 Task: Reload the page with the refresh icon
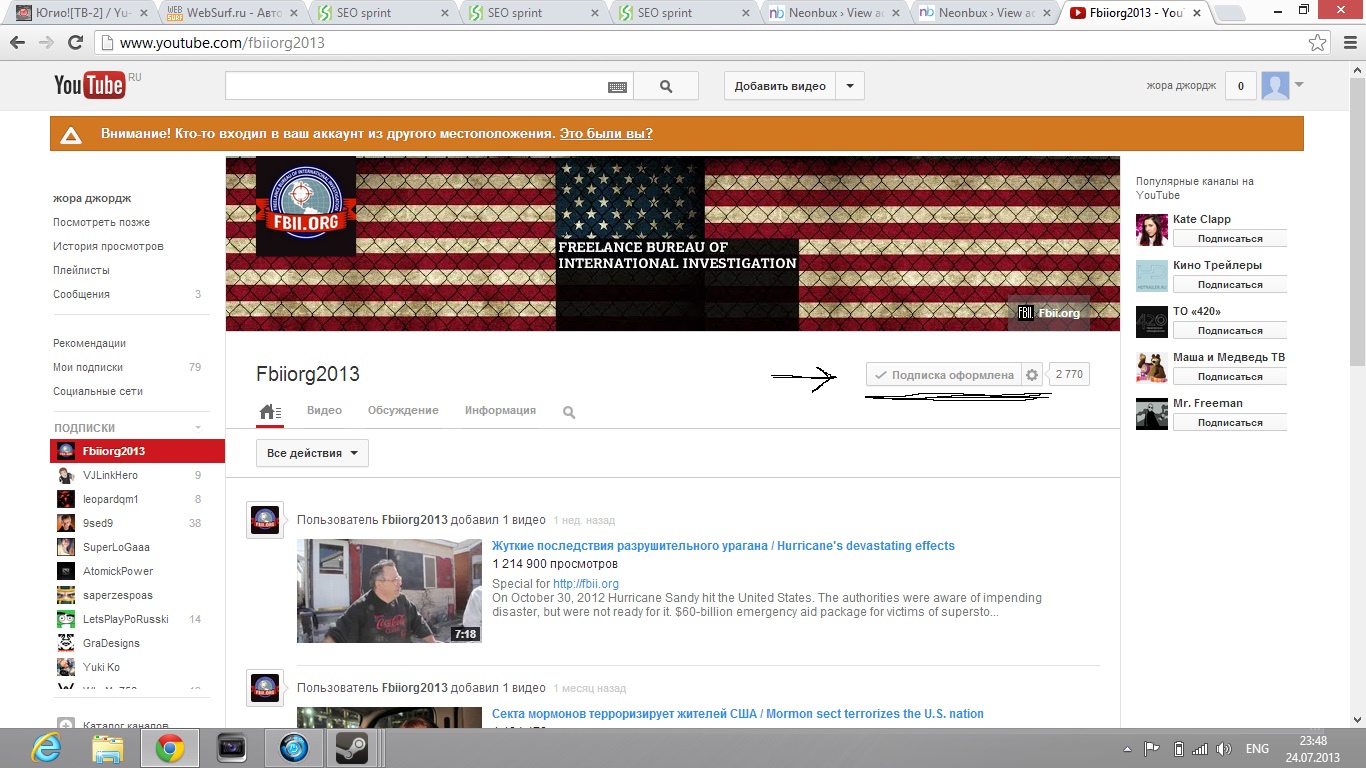(75, 43)
